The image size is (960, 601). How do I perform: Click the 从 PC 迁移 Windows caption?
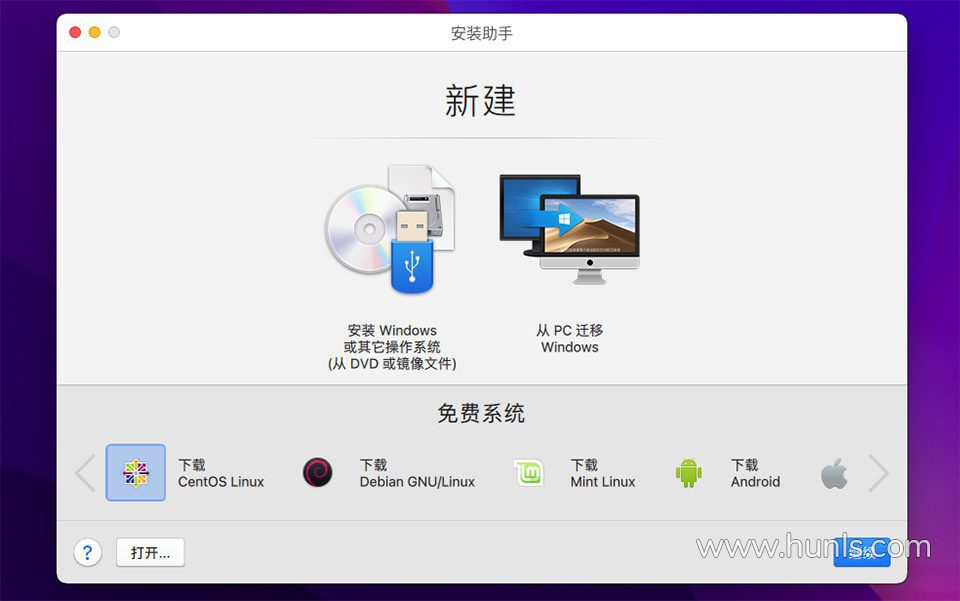pyautogui.click(x=569, y=338)
